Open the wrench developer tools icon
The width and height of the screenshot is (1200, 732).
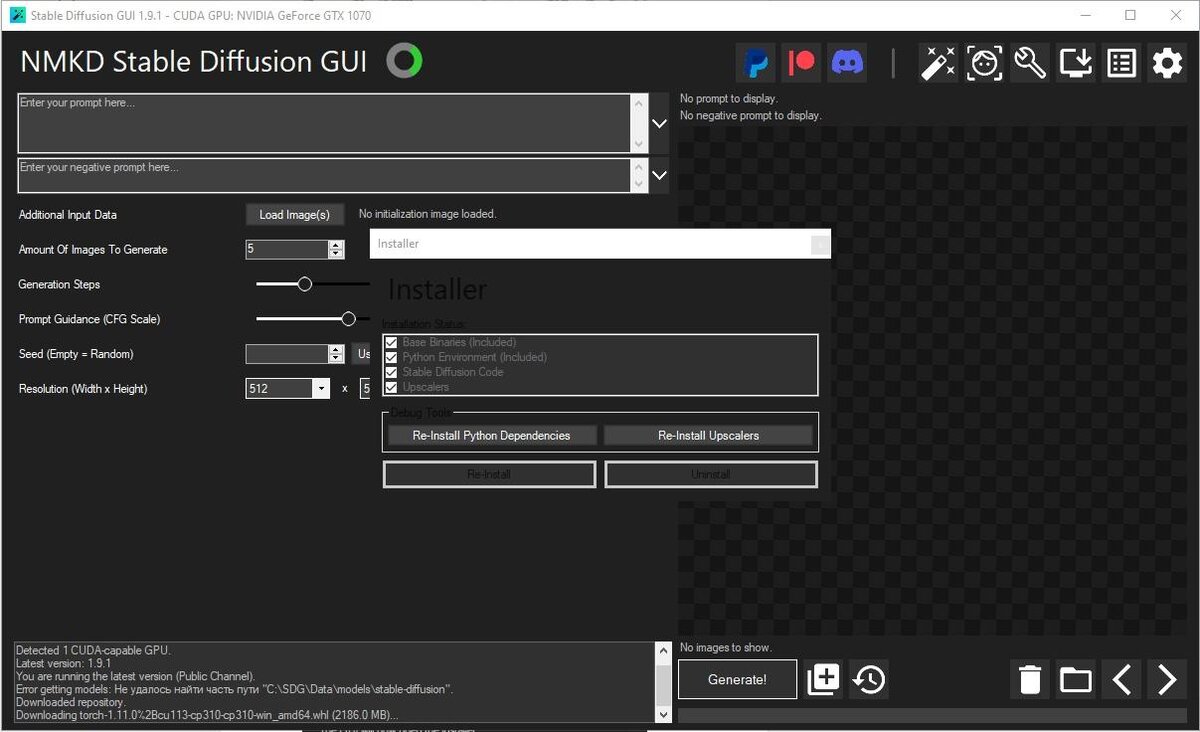1030,63
